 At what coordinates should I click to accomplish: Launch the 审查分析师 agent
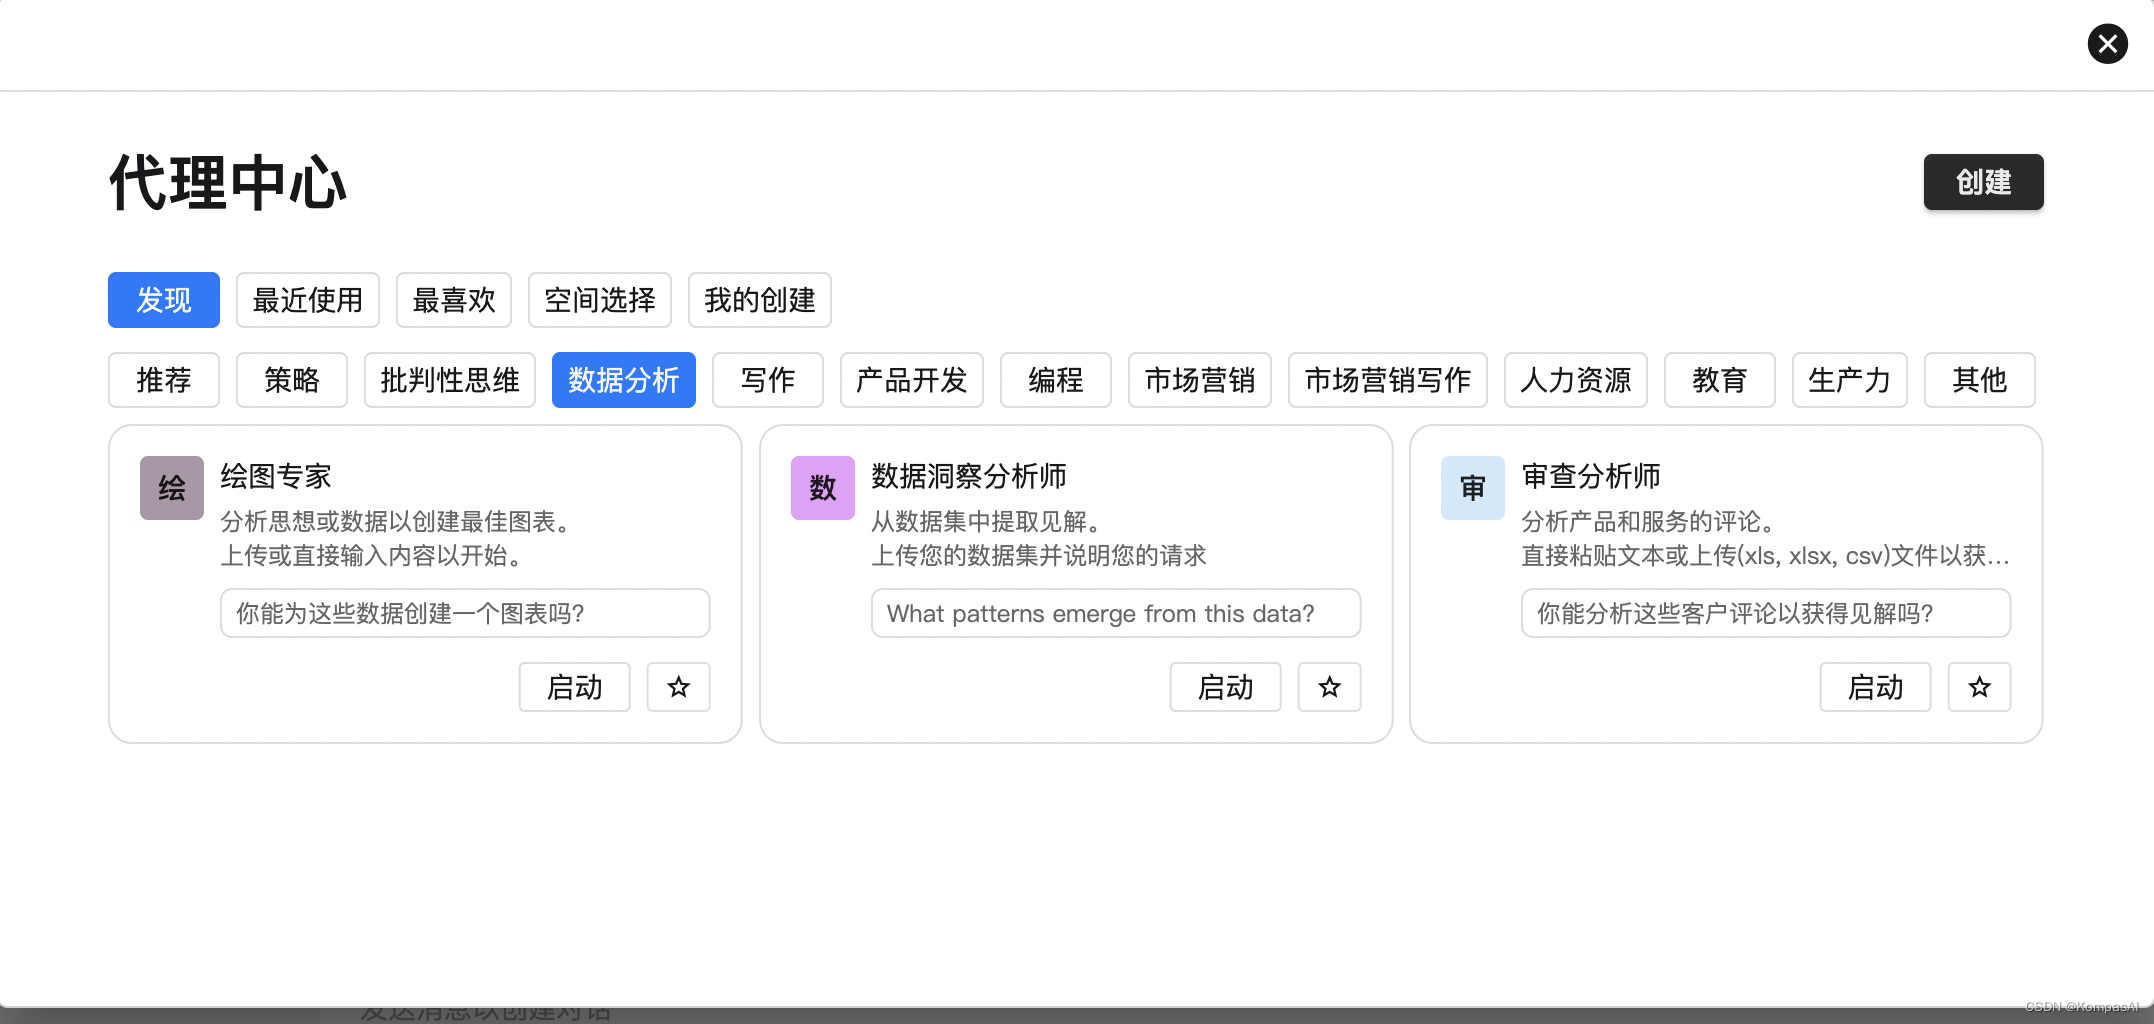pos(1876,687)
